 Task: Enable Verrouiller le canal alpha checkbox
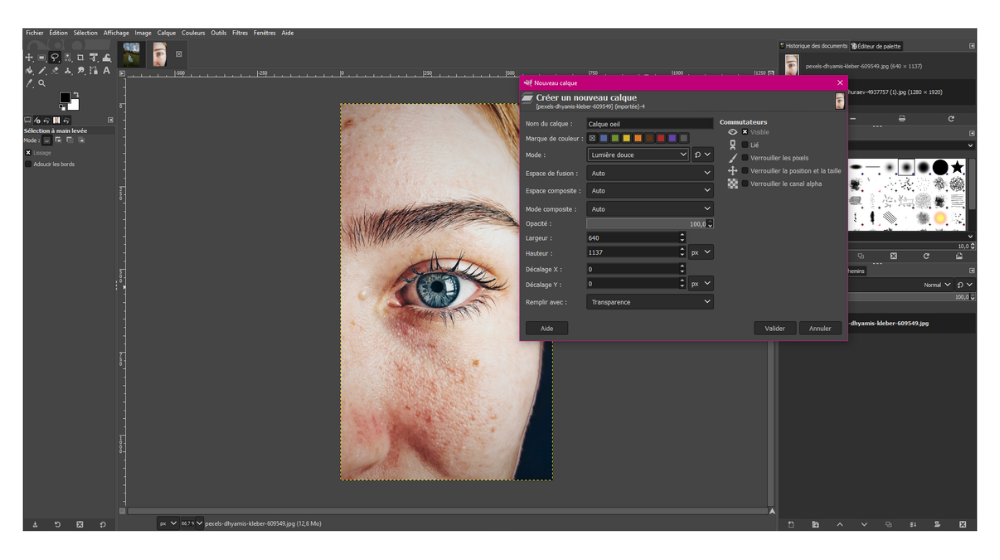tap(745, 184)
